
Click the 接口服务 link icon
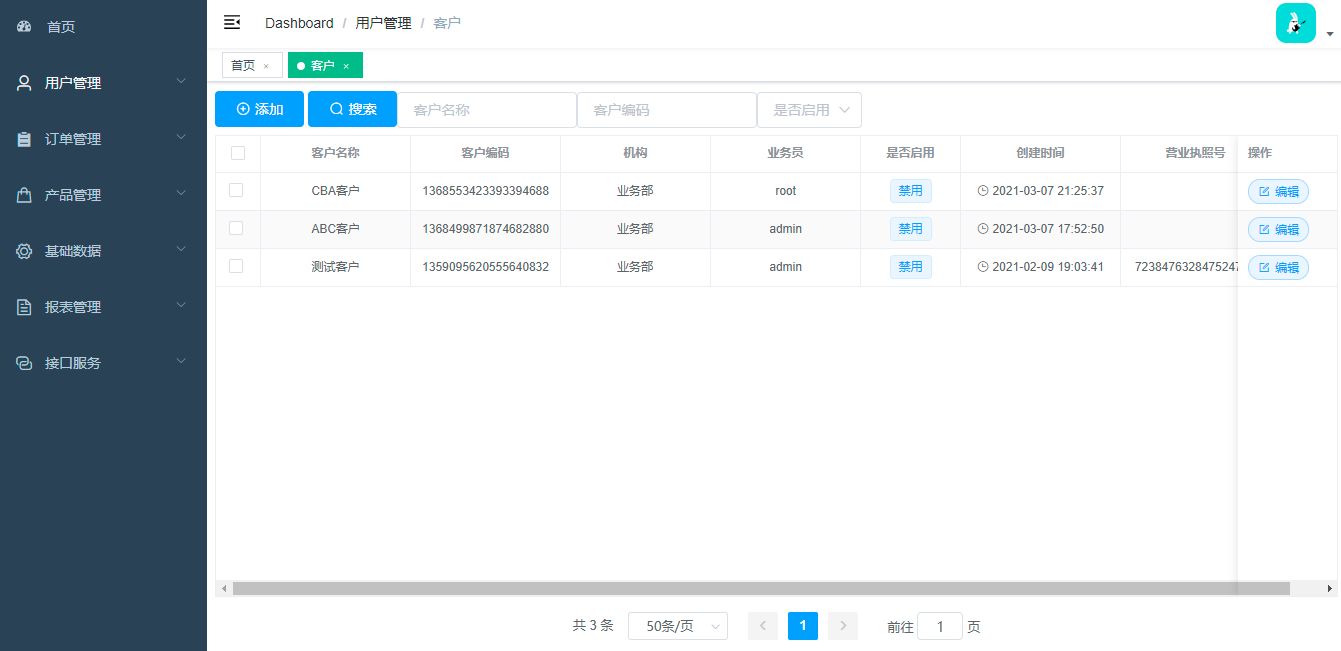[x=24, y=363]
